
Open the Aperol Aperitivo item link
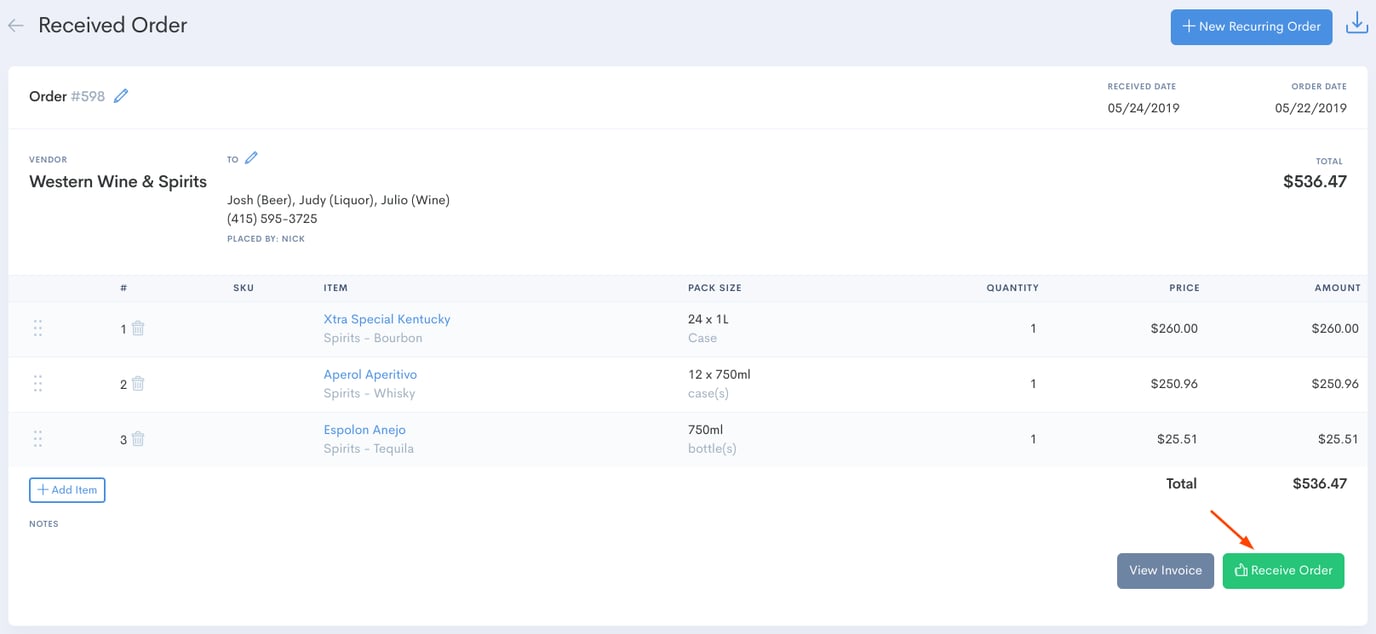tap(370, 374)
